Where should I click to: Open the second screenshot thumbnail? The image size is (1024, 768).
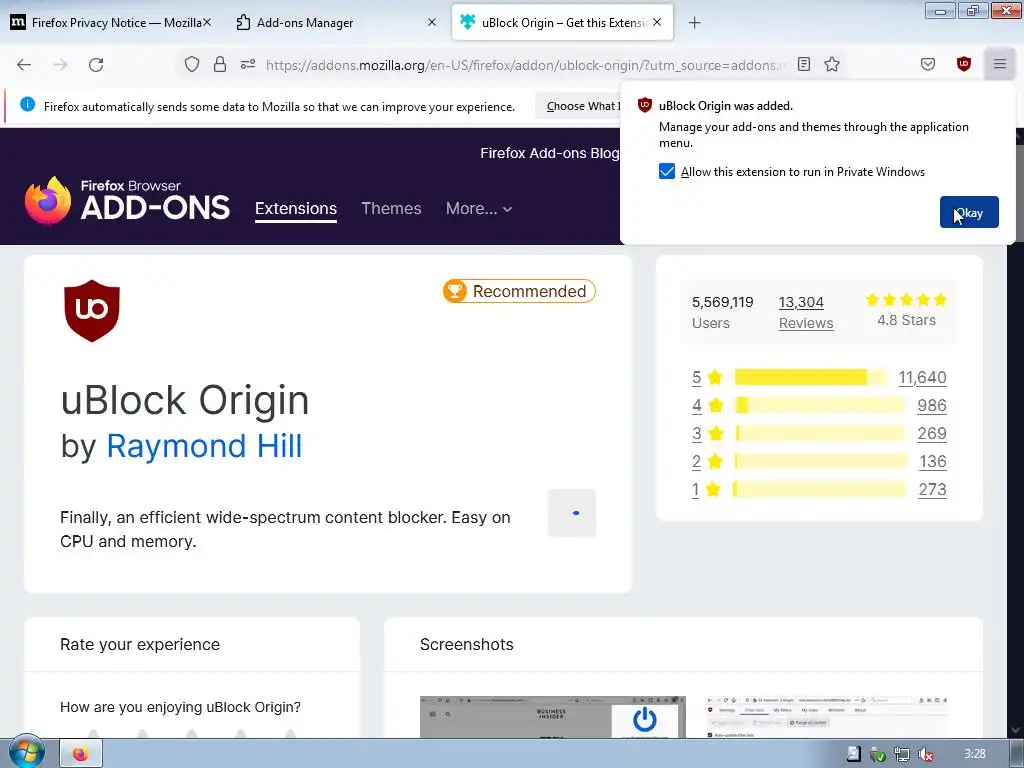(827, 716)
